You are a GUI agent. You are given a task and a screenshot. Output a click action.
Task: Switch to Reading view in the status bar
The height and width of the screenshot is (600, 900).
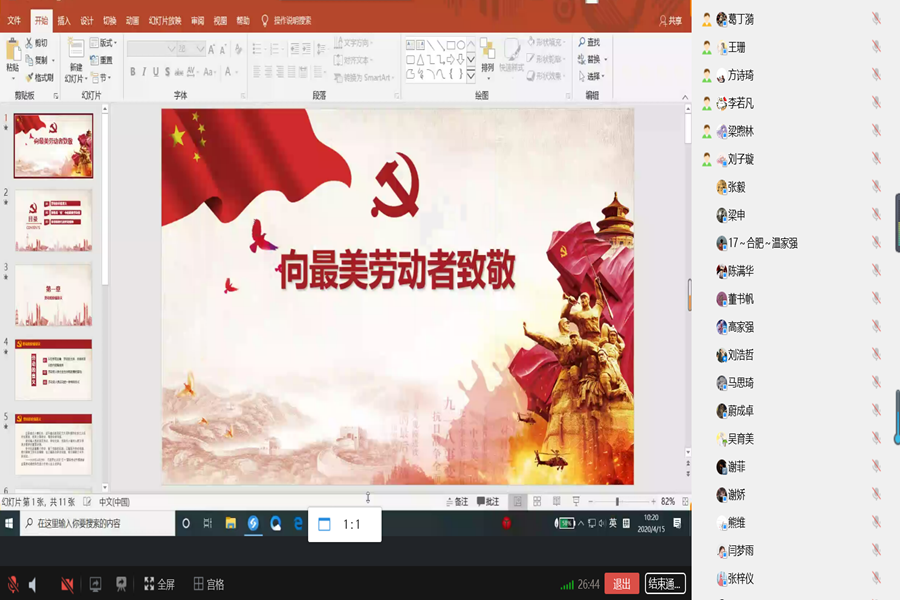(x=557, y=501)
